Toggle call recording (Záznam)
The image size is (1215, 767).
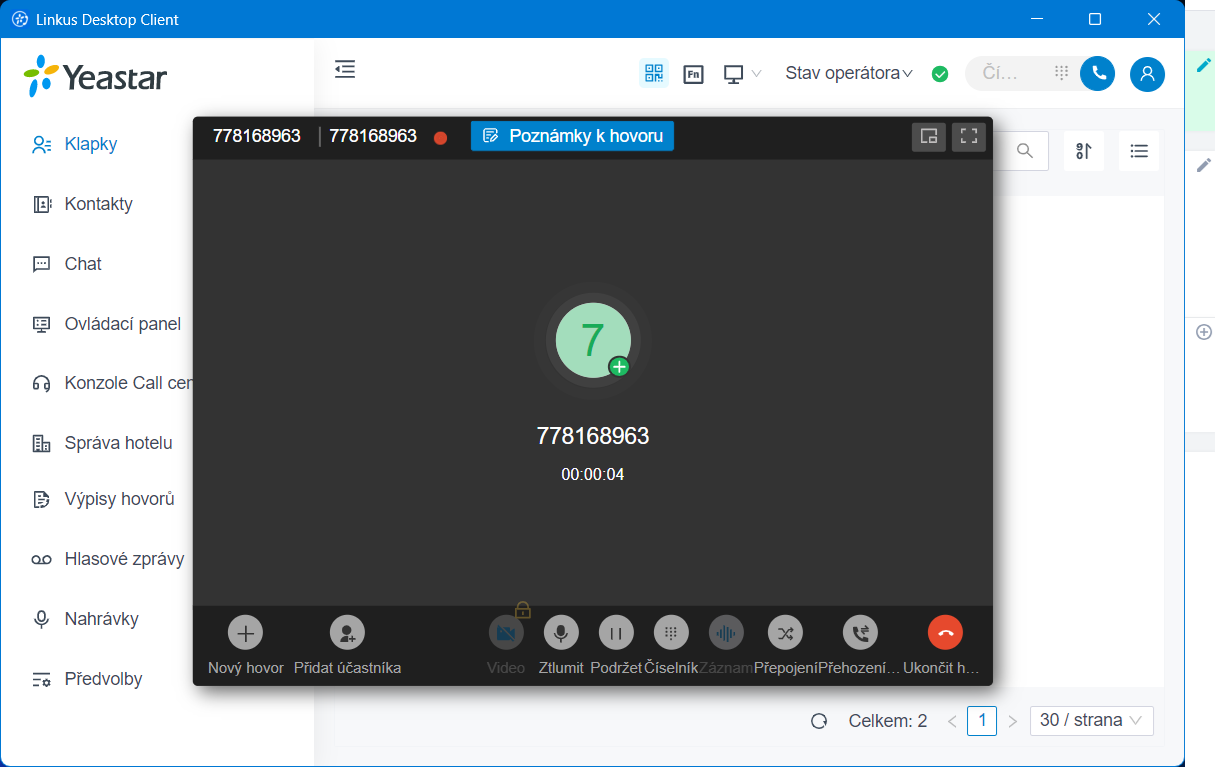coord(726,633)
